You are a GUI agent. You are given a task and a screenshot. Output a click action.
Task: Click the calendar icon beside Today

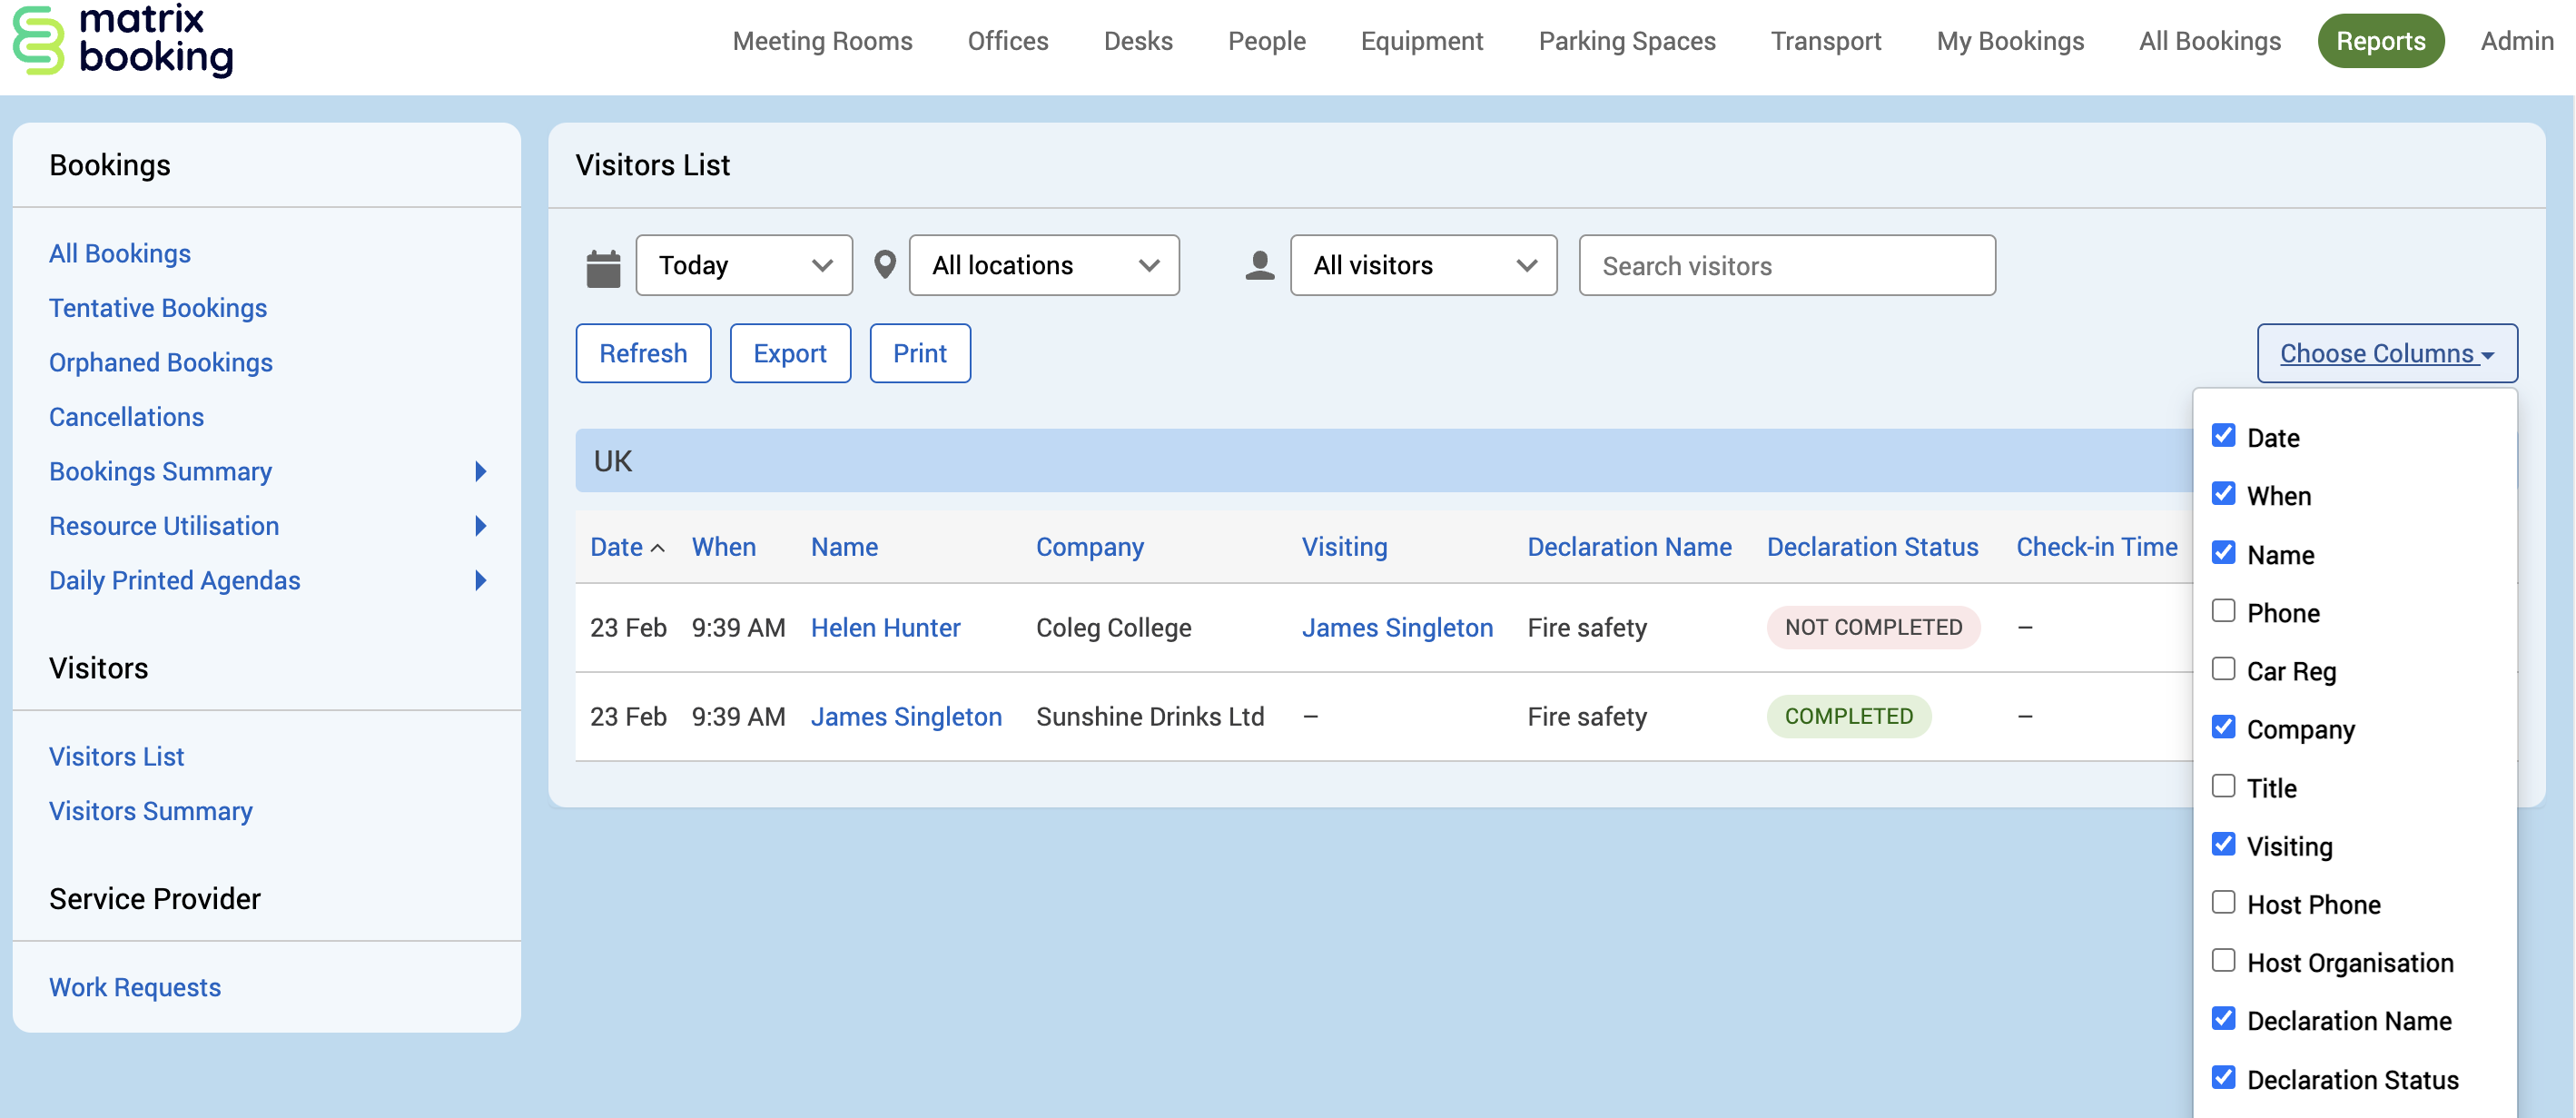(x=603, y=267)
